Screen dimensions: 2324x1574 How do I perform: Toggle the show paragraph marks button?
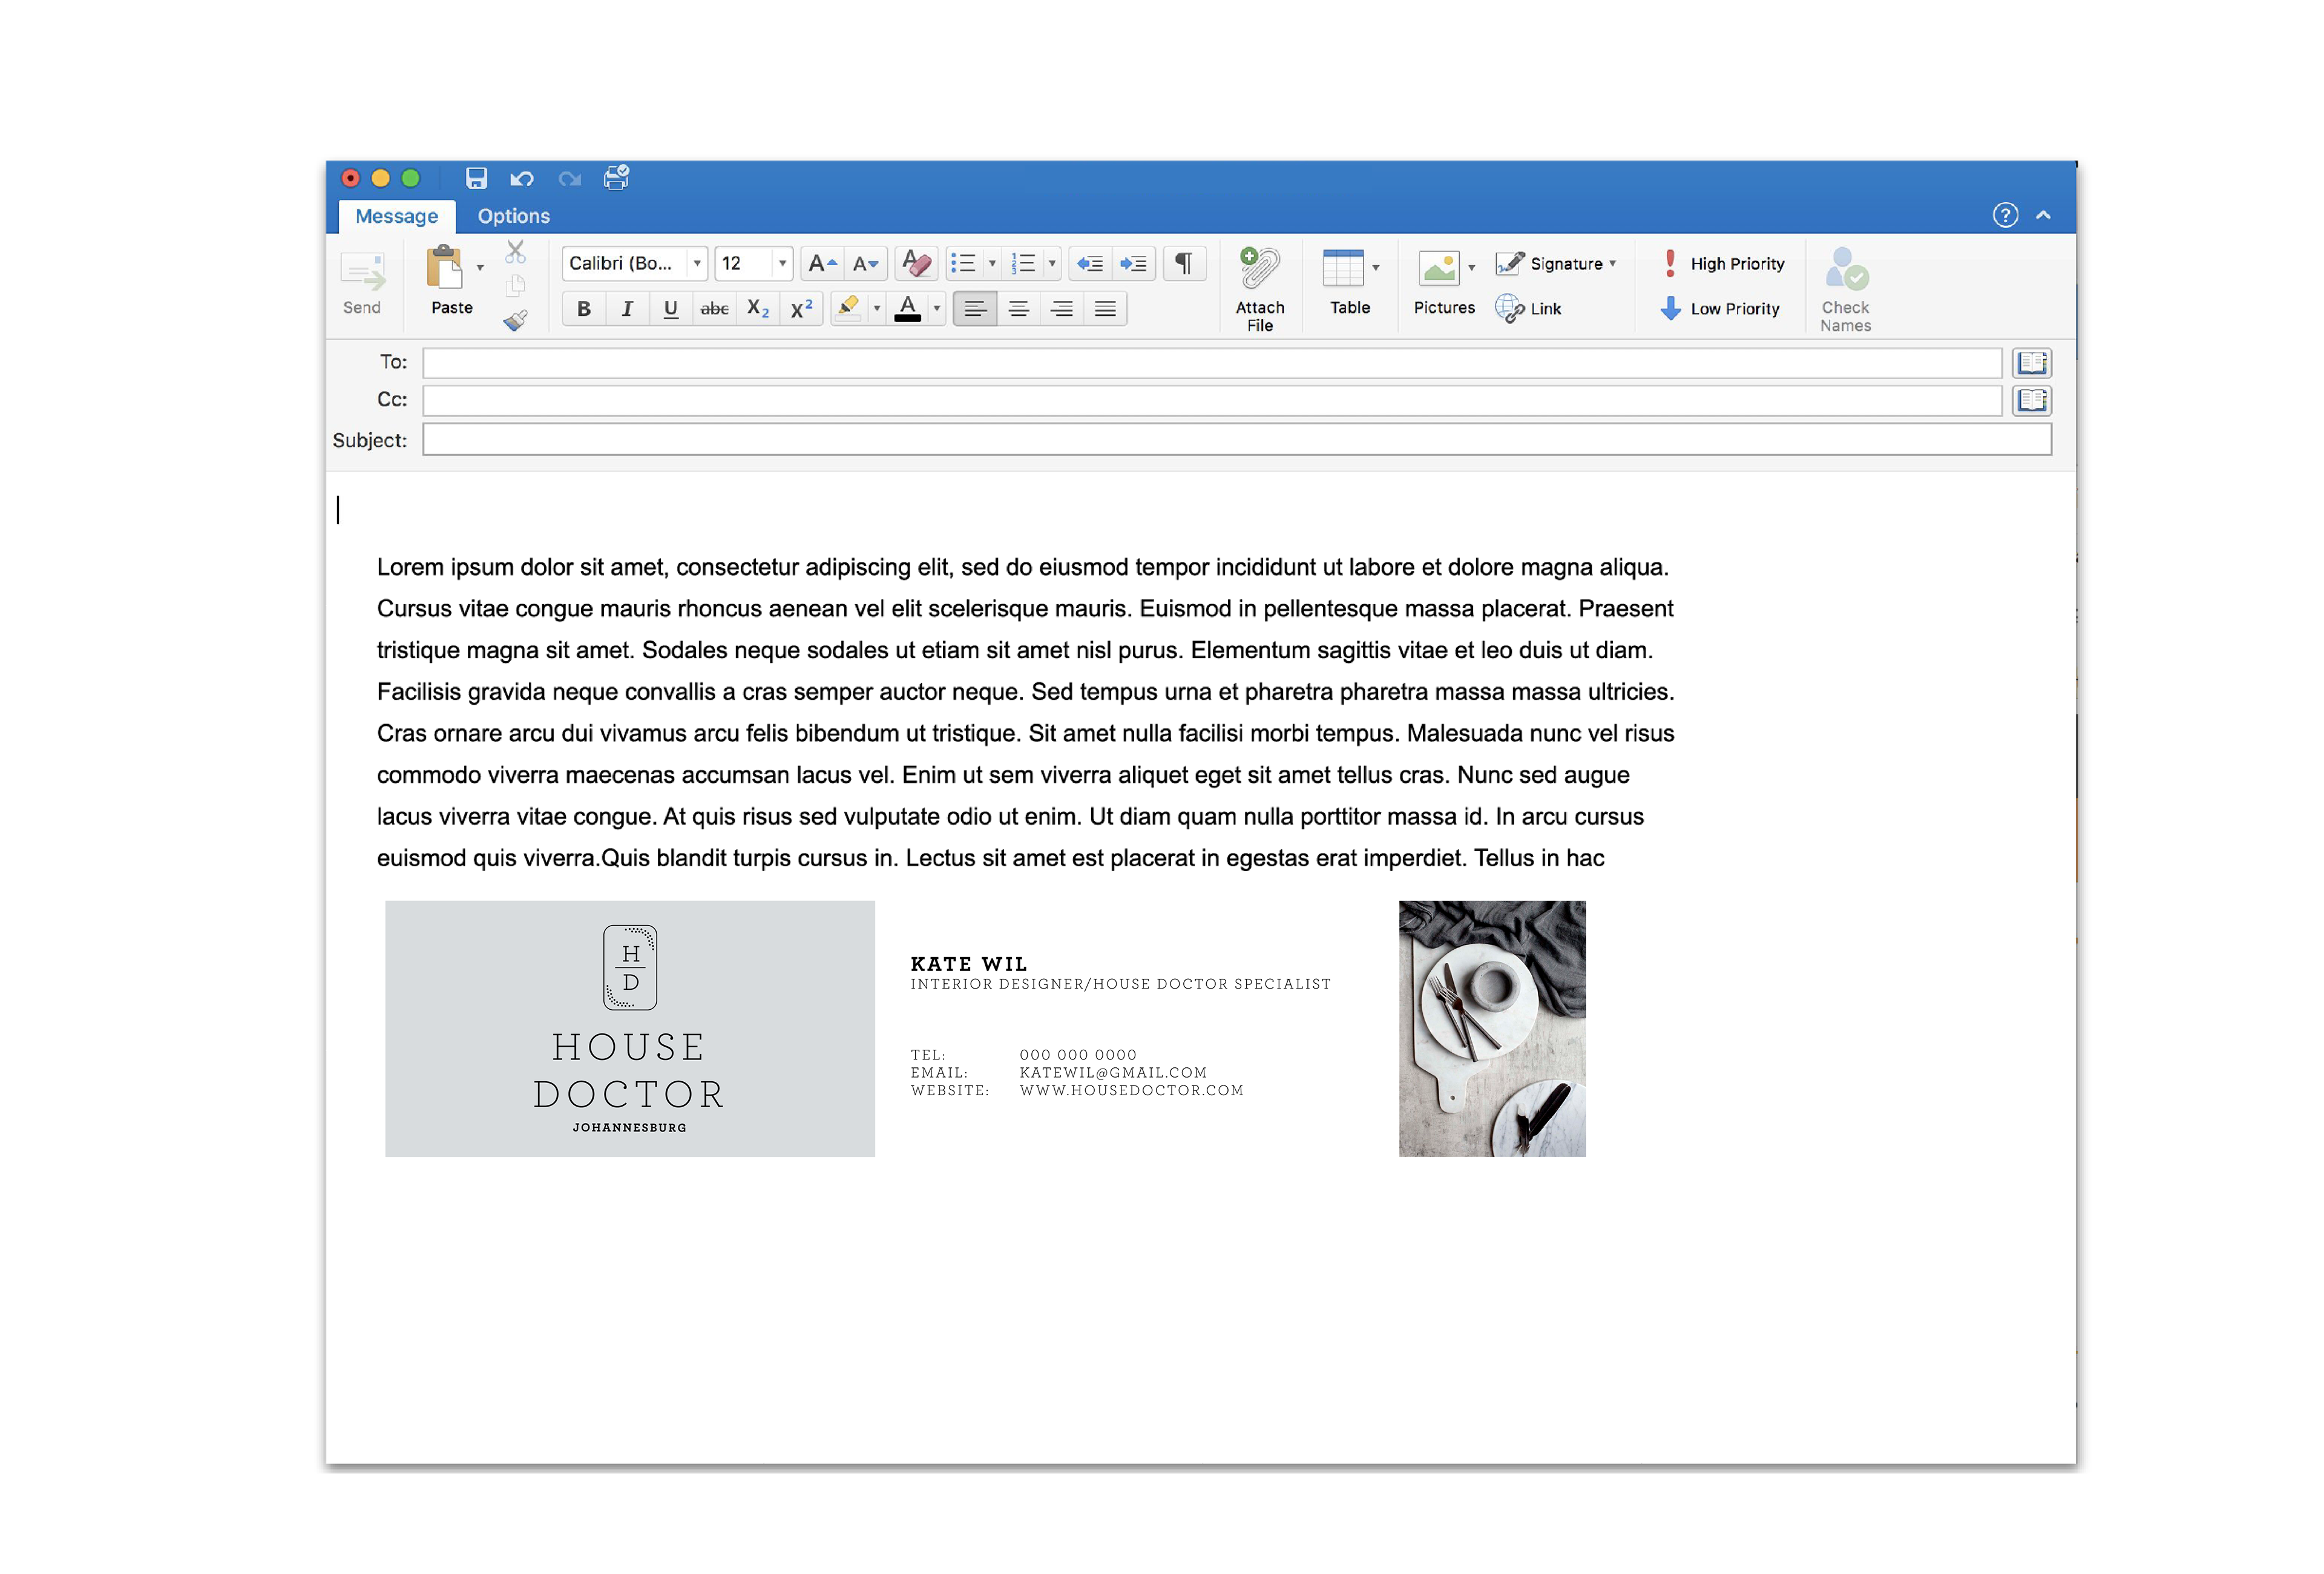pyautogui.click(x=1183, y=263)
